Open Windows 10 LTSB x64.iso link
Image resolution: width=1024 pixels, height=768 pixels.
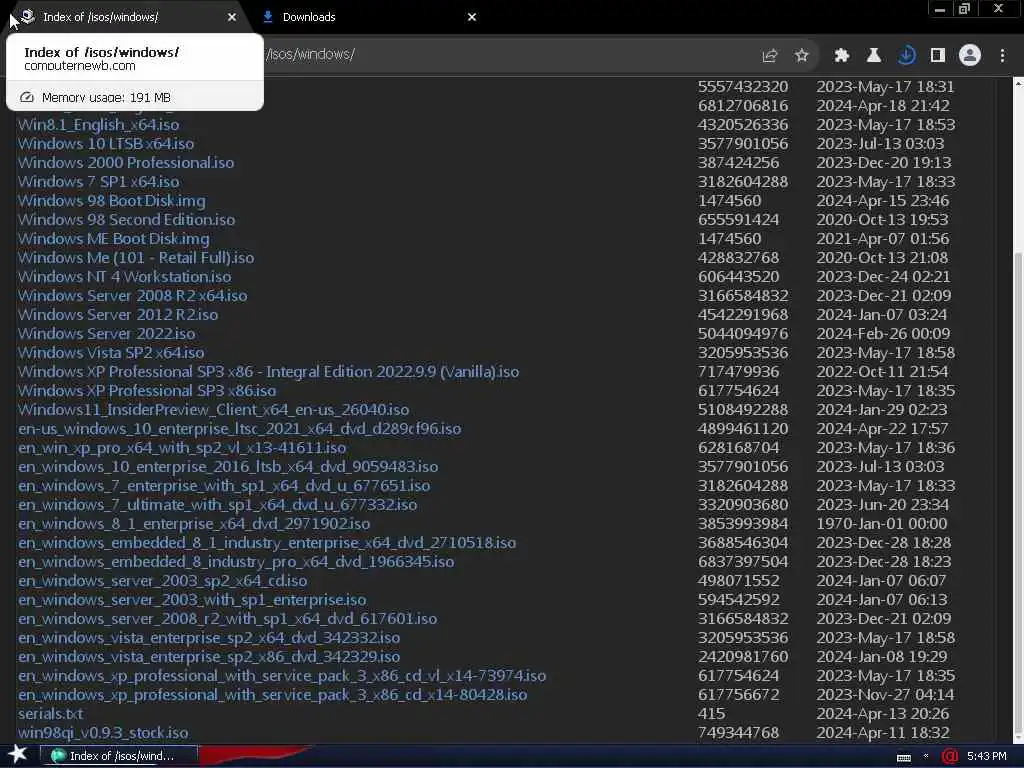106,144
